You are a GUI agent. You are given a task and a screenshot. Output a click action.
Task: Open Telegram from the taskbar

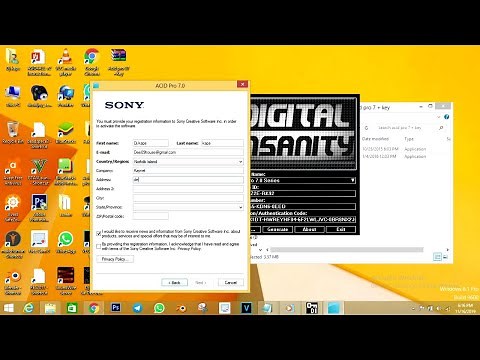point(137,308)
